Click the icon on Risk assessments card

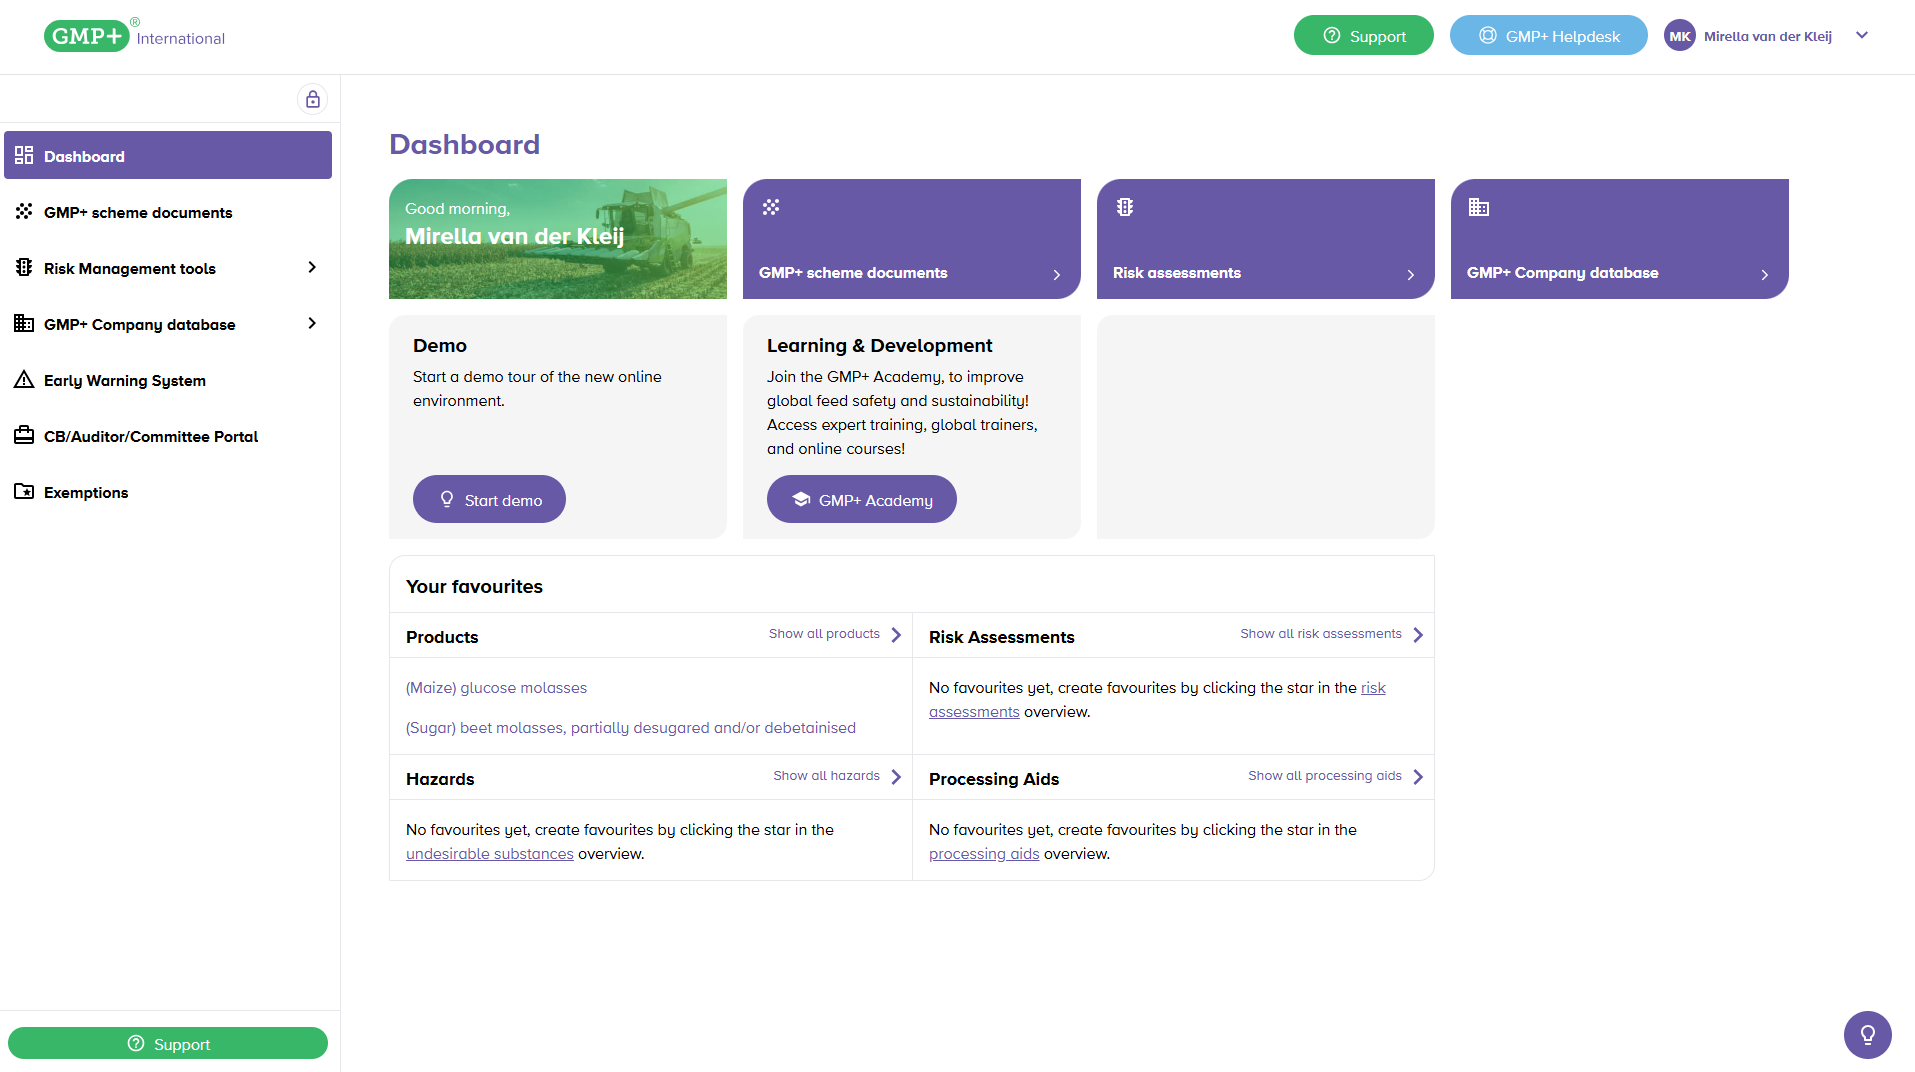pos(1125,207)
